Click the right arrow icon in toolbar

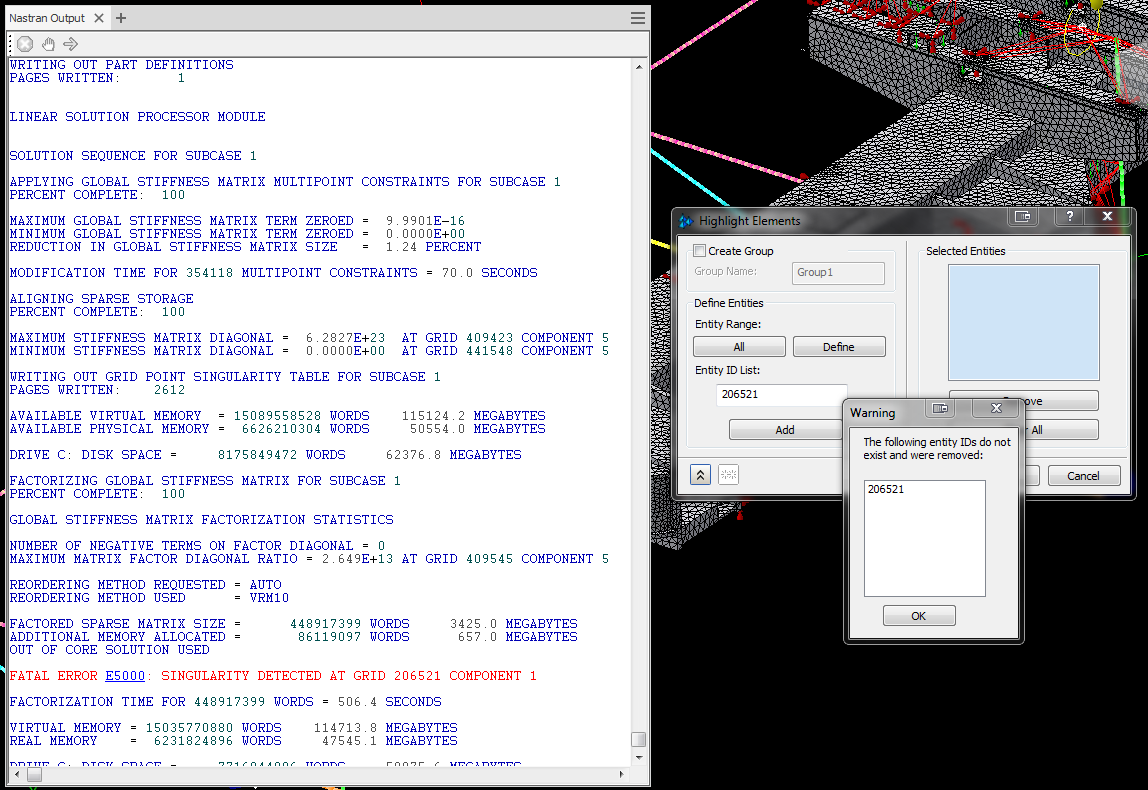tap(71, 44)
